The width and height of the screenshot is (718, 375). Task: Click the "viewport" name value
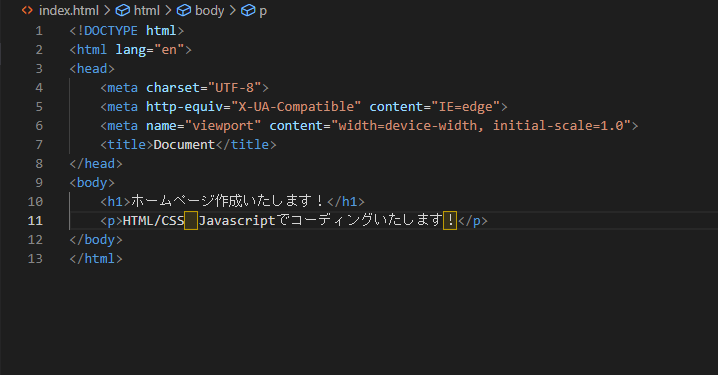coord(223,125)
